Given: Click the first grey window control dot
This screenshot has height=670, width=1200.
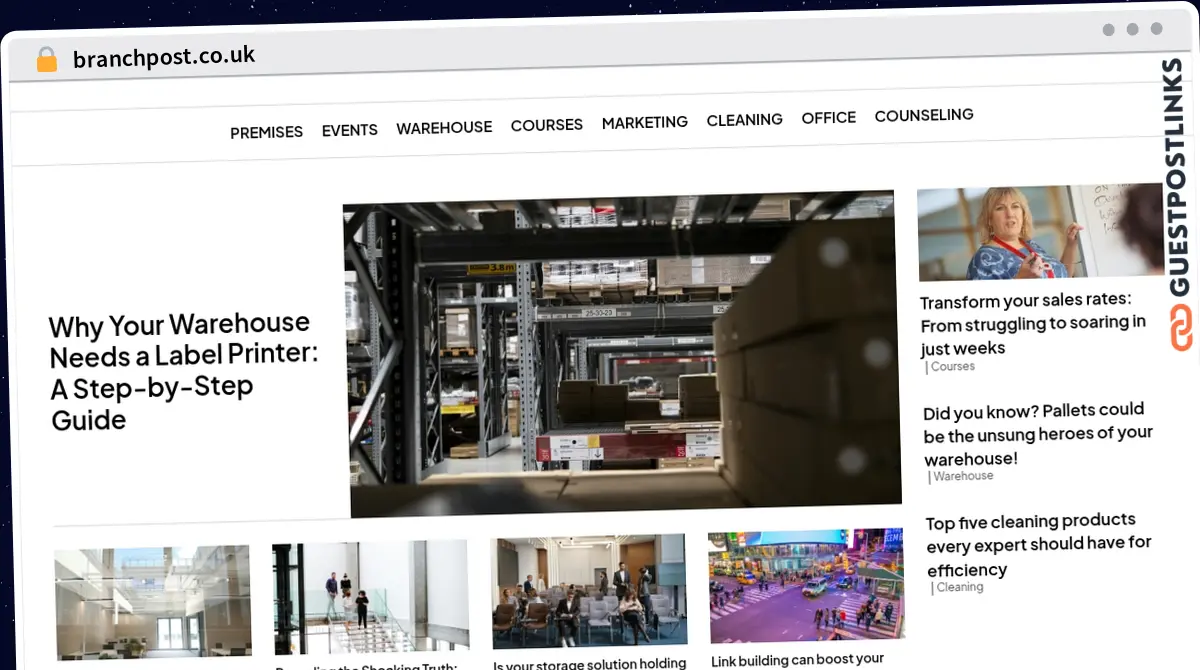Looking at the screenshot, I should 1108,30.
